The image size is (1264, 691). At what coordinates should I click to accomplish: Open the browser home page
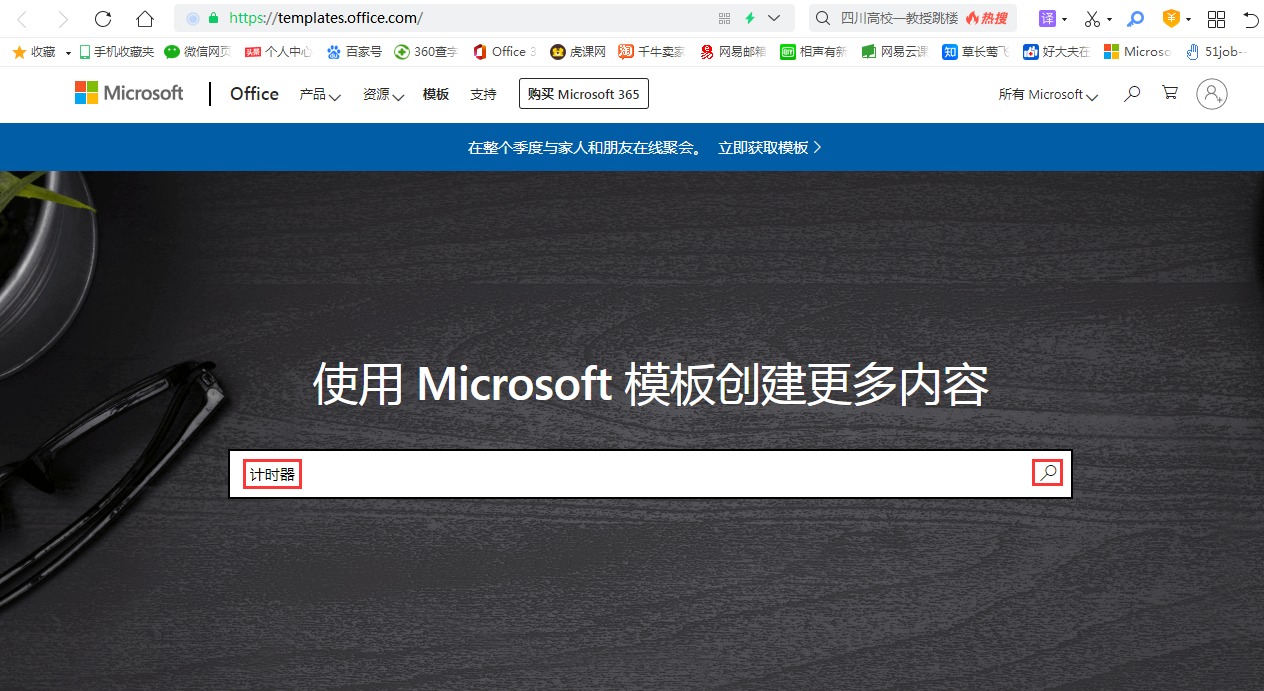(145, 19)
